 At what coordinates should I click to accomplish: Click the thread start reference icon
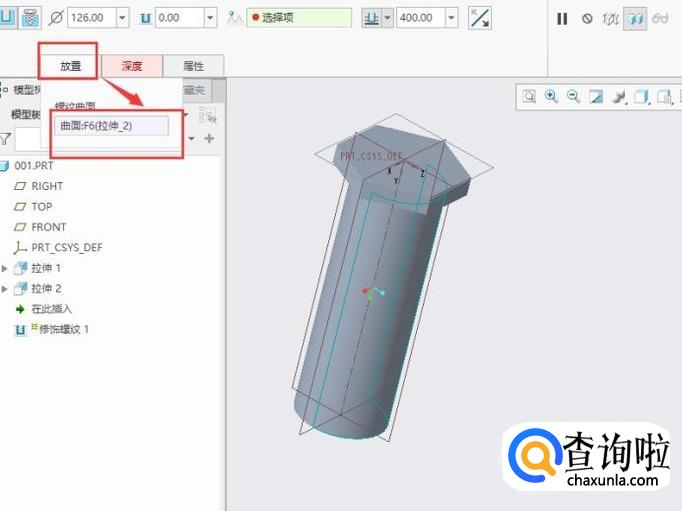(x=234, y=18)
